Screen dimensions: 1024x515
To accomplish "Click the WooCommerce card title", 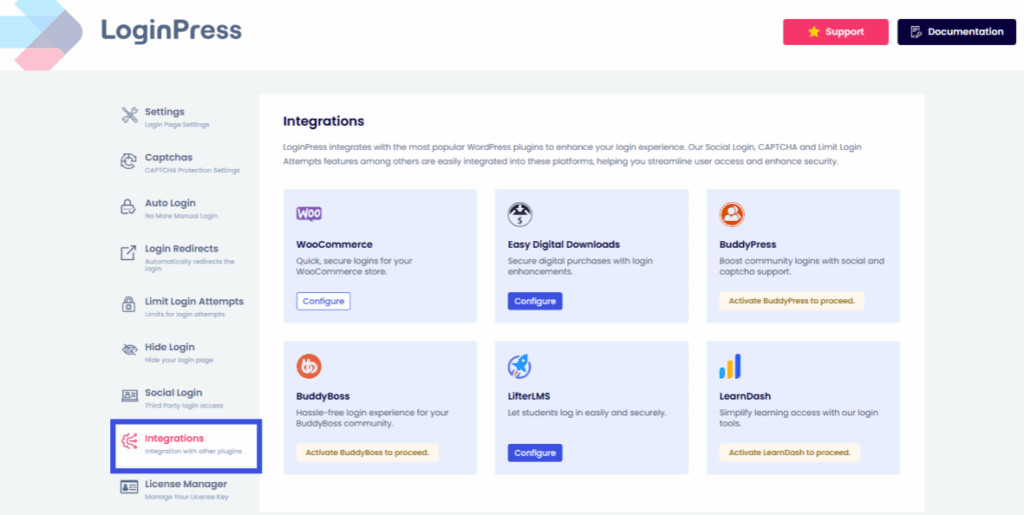I will (334, 245).
